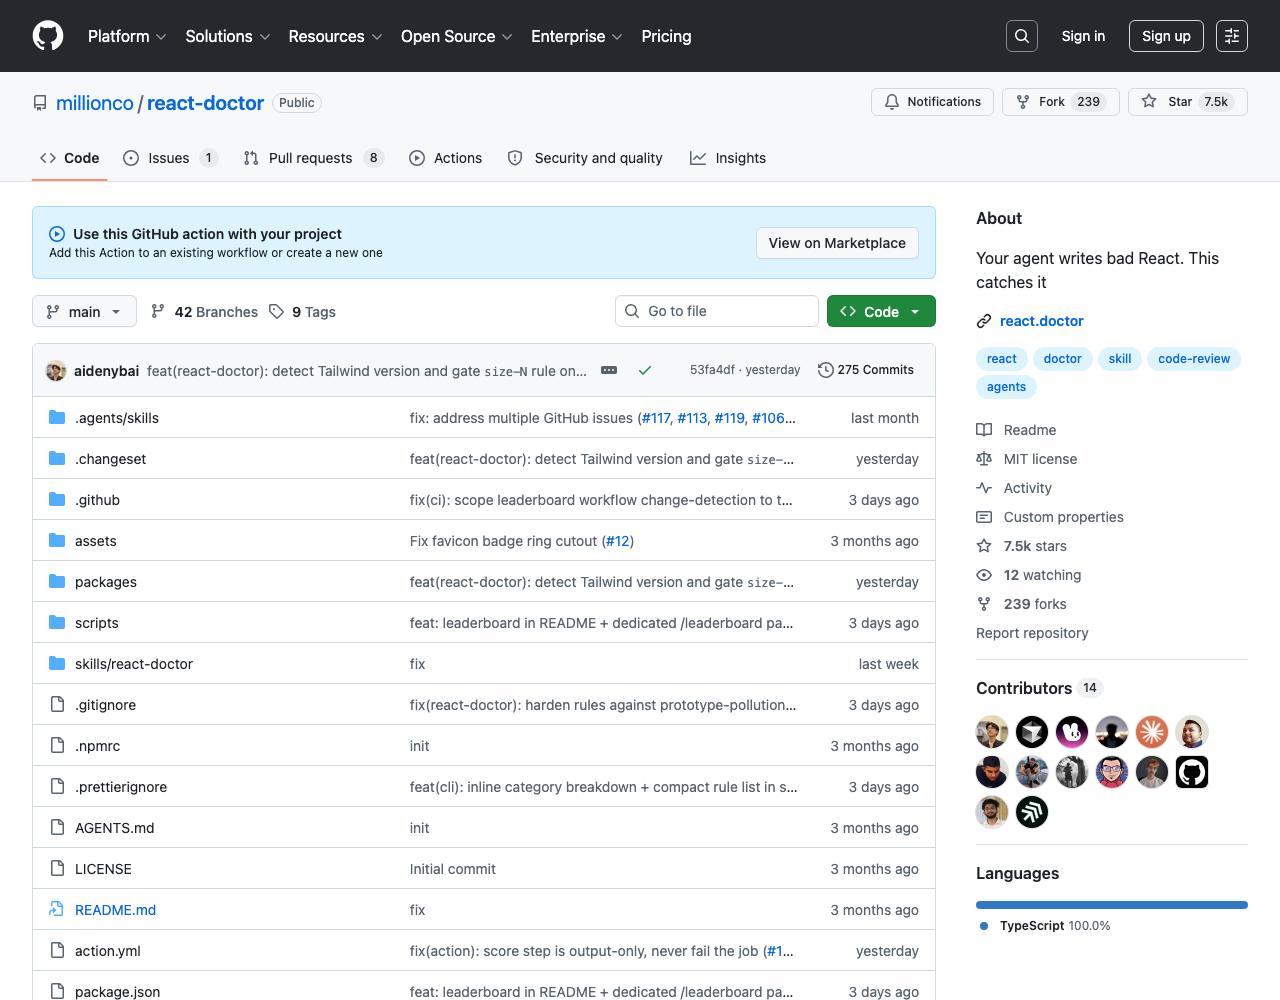Open issue link #117 in commit message
Image resolution: width=1280 pixels, height=1000 pixels.
coord(656,418)
